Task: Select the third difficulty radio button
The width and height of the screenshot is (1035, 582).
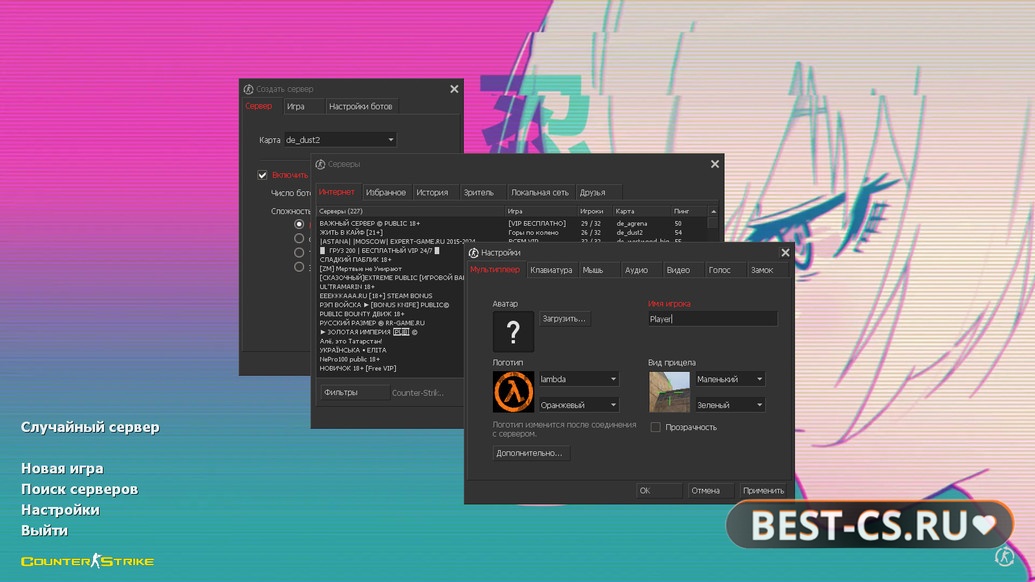Action: (299, 253)
